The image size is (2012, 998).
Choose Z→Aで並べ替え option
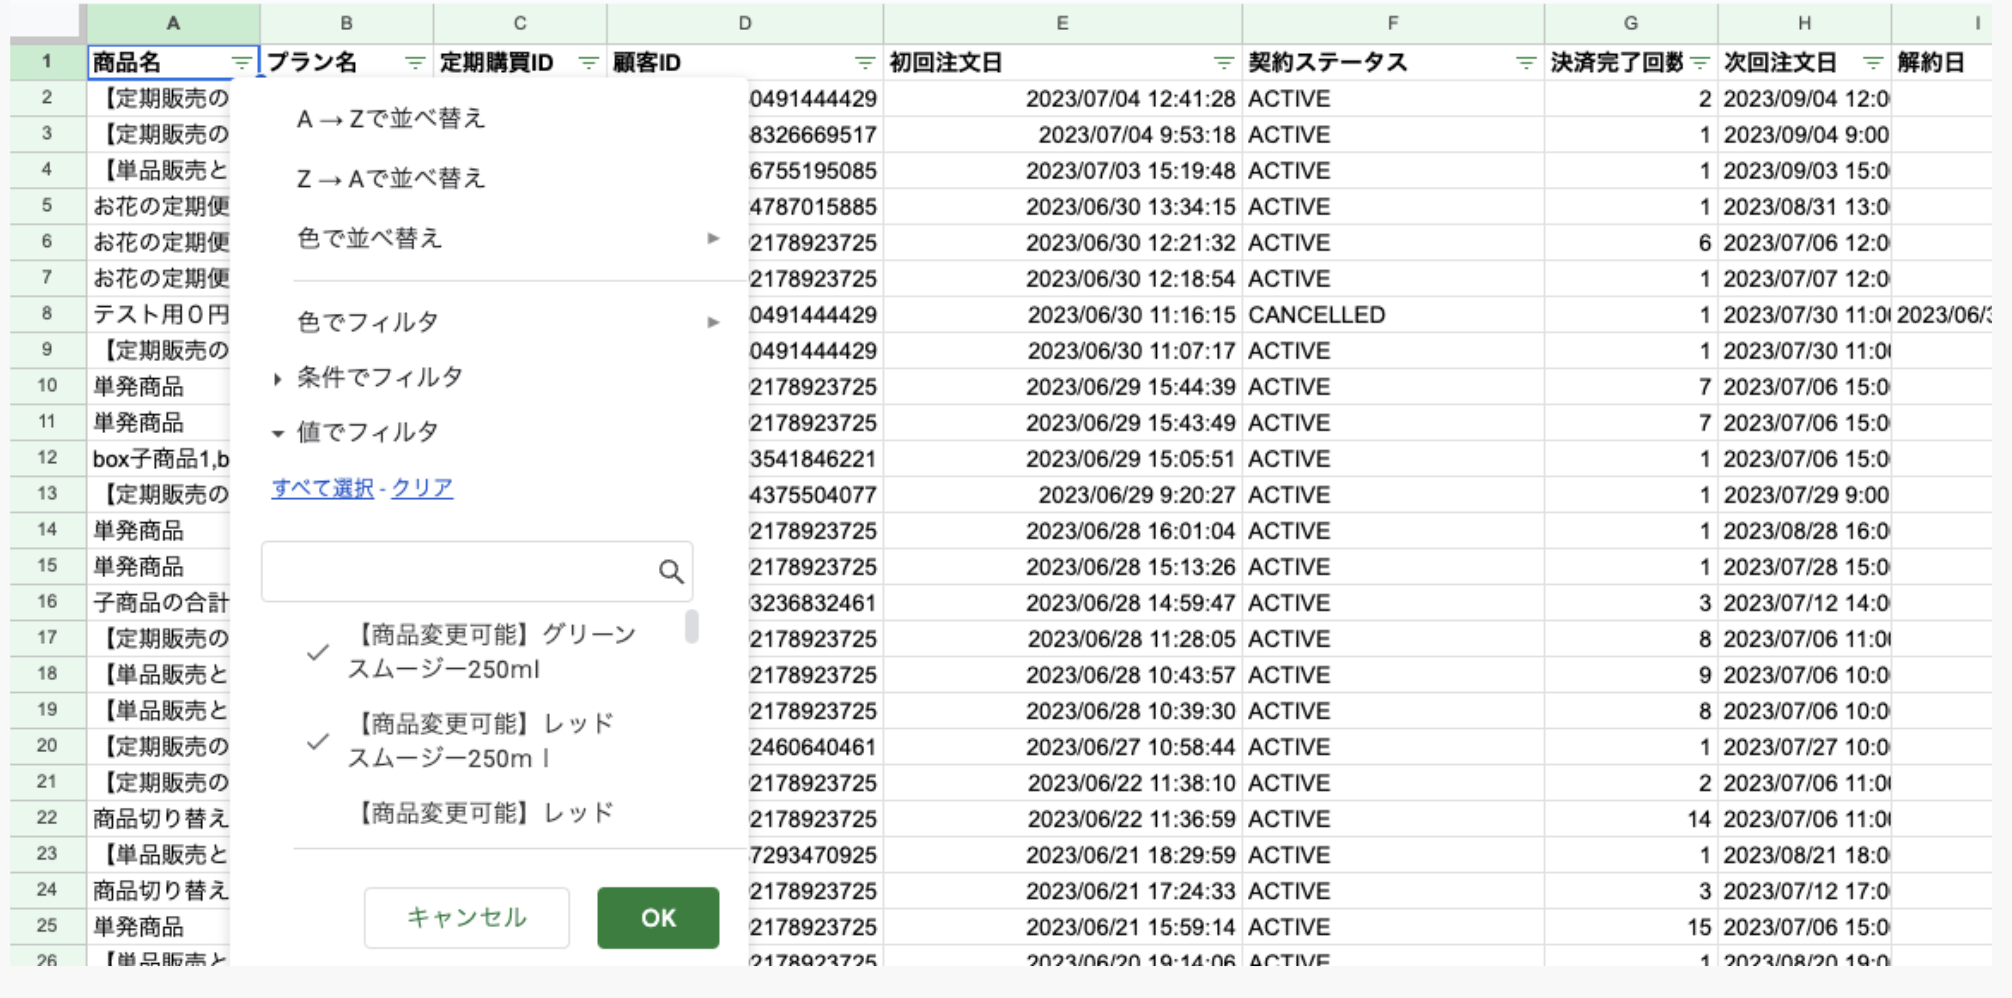(x=391, y=179)
